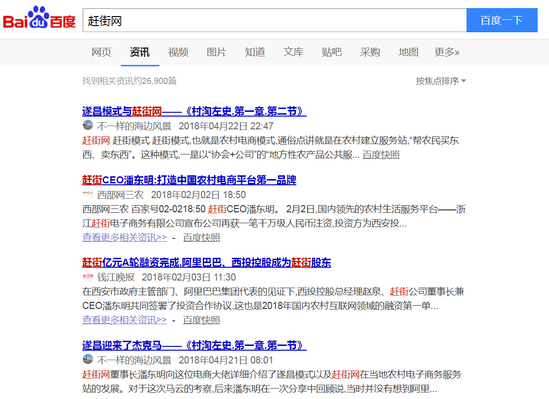Viewport: 549px width, 399px height.
Task: Open the 采购 tab
Action: (x=370, y=52)
